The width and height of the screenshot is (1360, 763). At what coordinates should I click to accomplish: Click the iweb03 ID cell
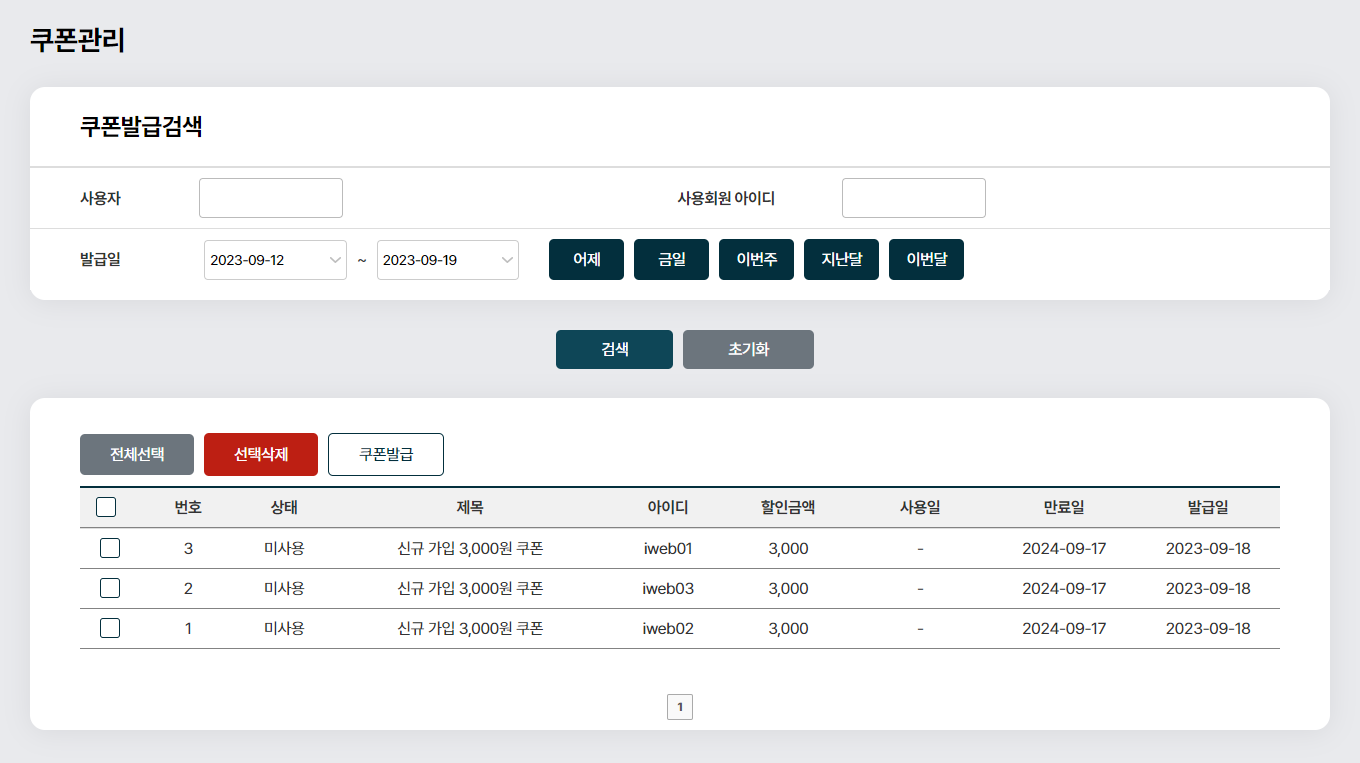pos(668,588)
